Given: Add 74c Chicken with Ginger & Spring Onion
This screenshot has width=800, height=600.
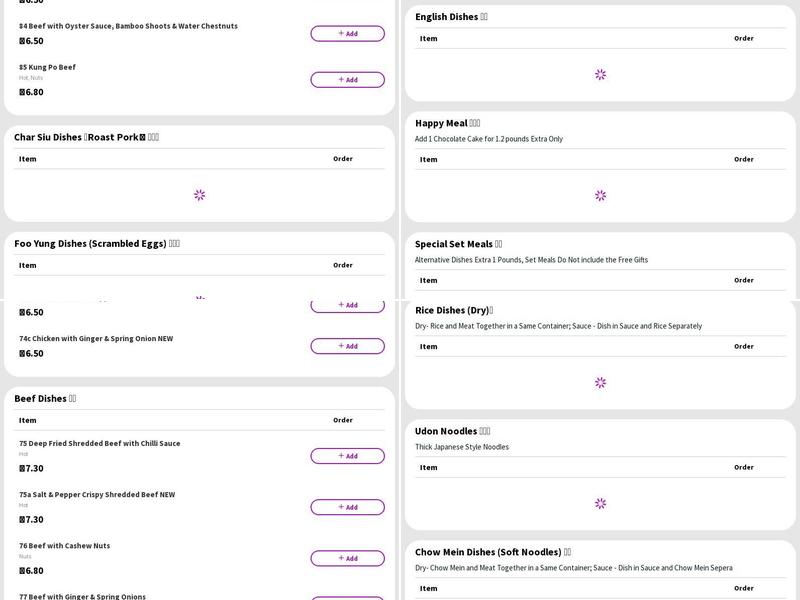Looking at the screenshot, I should tap(347, 346).
